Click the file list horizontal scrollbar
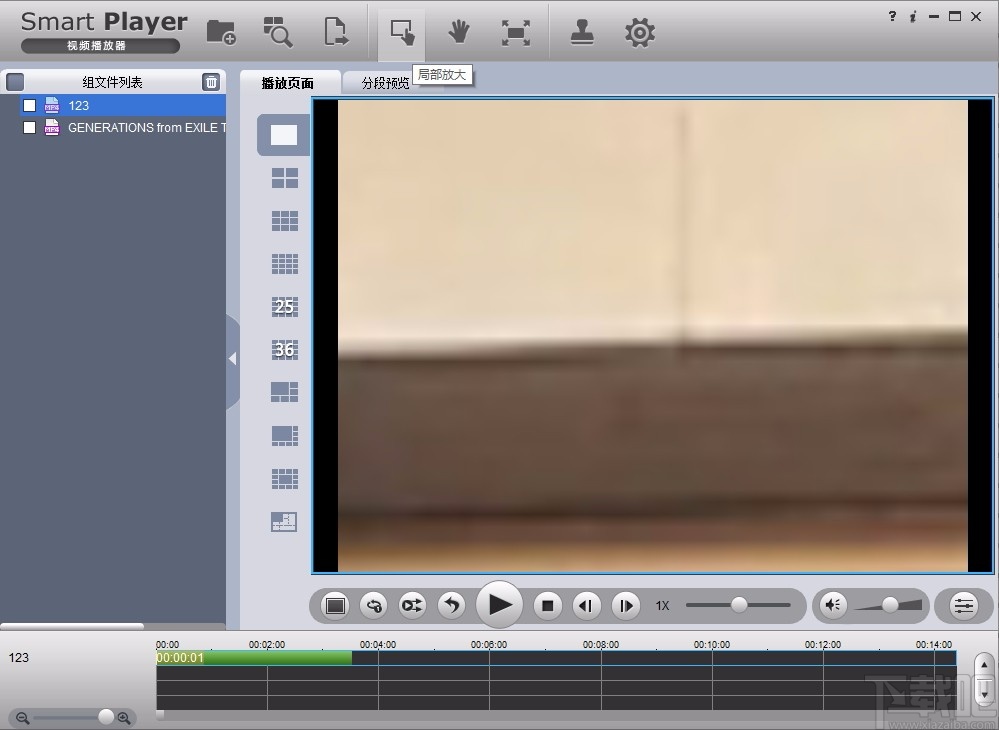Screen dimensions: 999x730 72,627
